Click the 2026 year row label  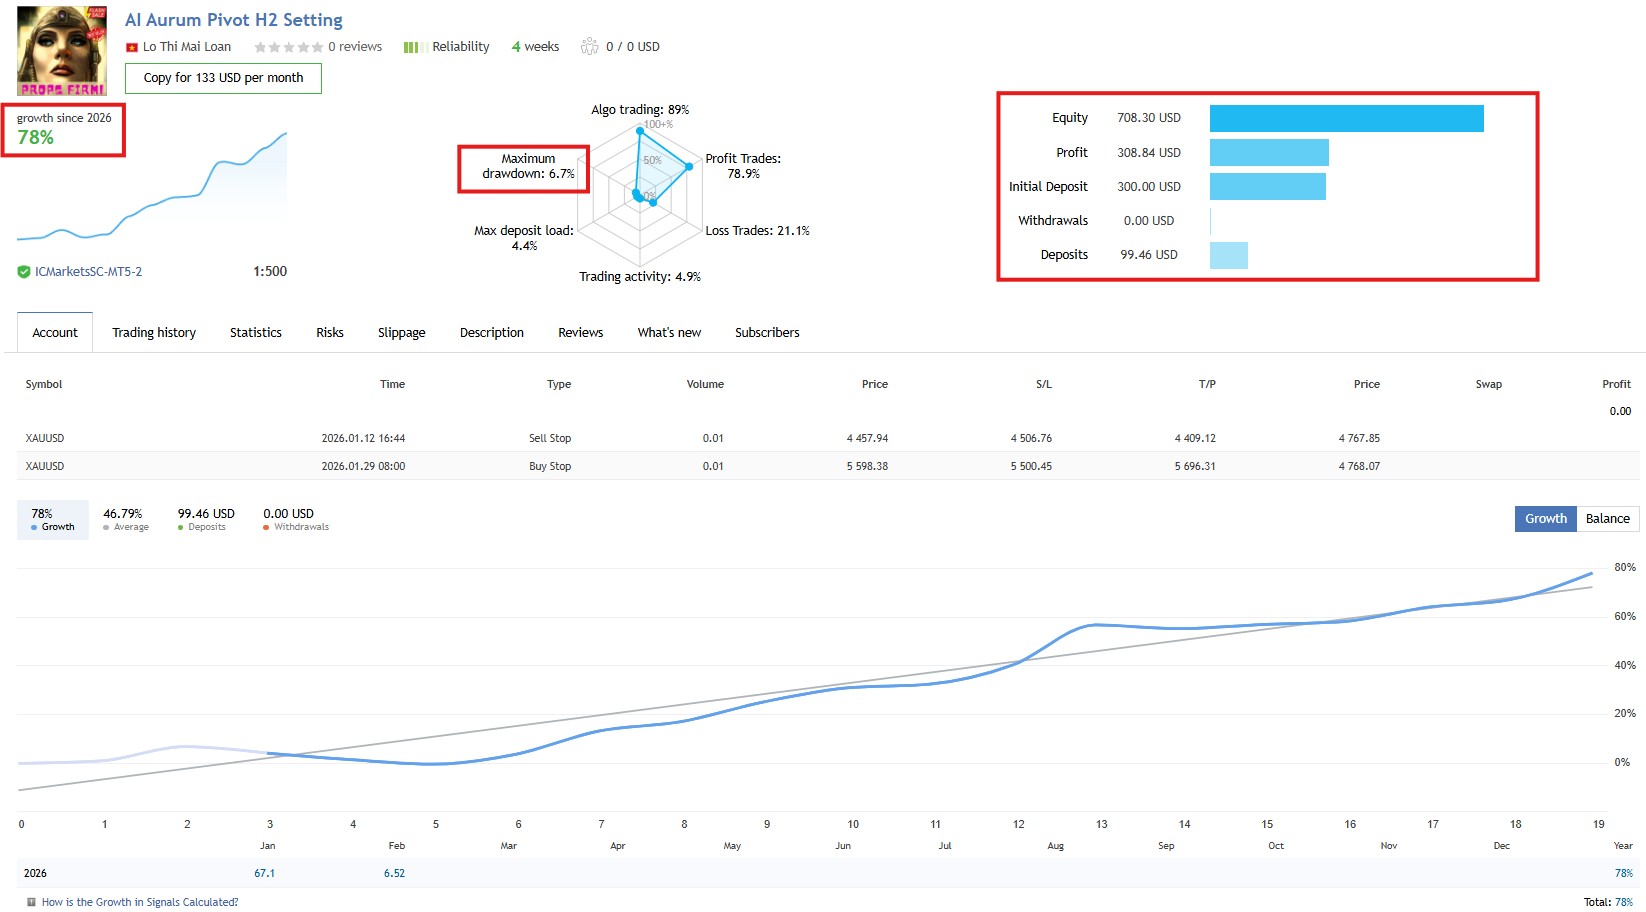tap(35, 873)
